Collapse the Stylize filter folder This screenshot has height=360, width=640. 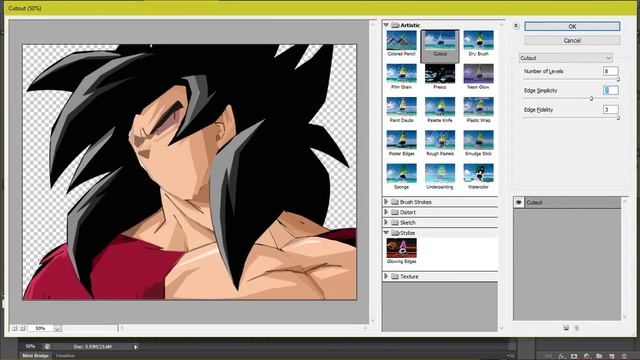point(386,233)
